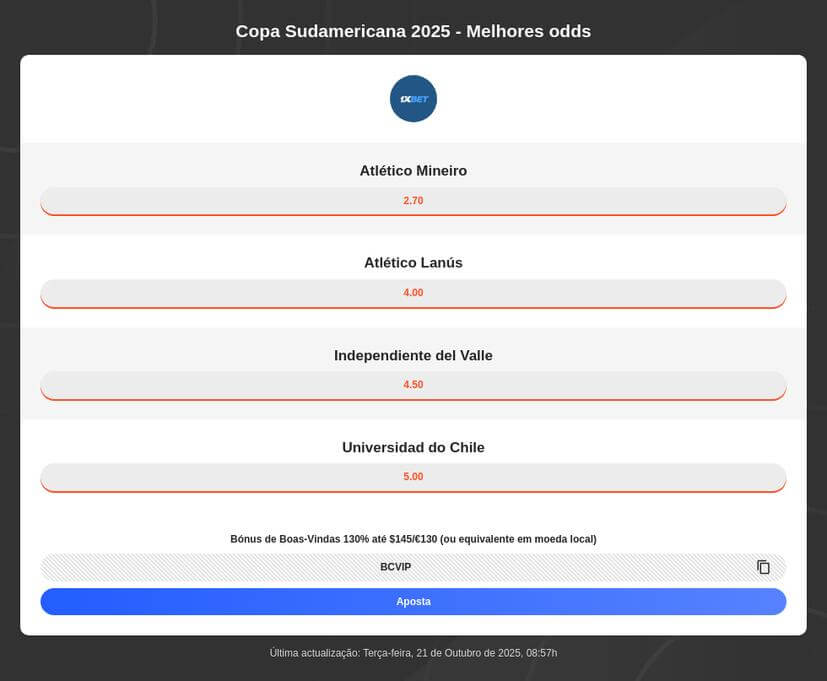The height and width of the screenshot is (681, 827).
Task: Click the Atlético Mineiro grey row background
Action: pyautogui.click(x=150, y=160)
